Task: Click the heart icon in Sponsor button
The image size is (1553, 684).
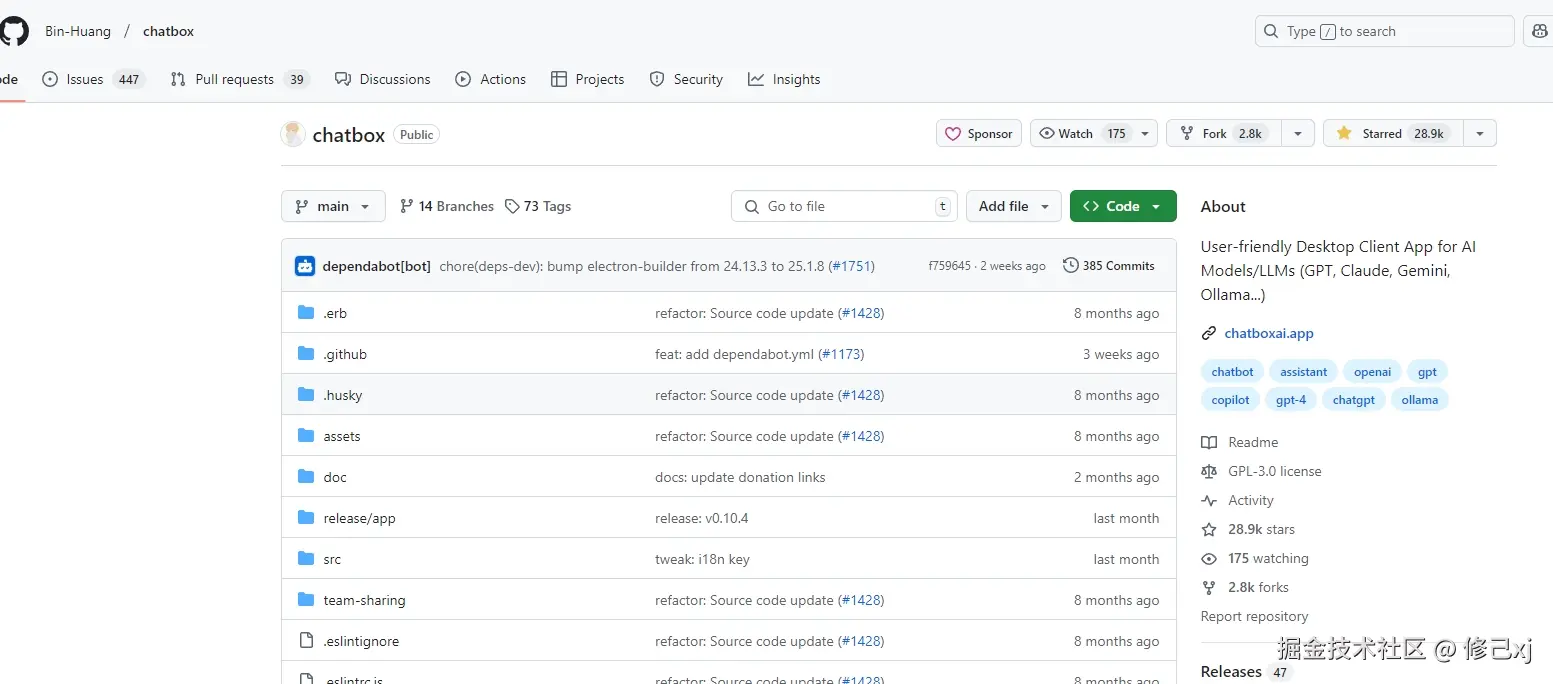Action: pos(952,134)
